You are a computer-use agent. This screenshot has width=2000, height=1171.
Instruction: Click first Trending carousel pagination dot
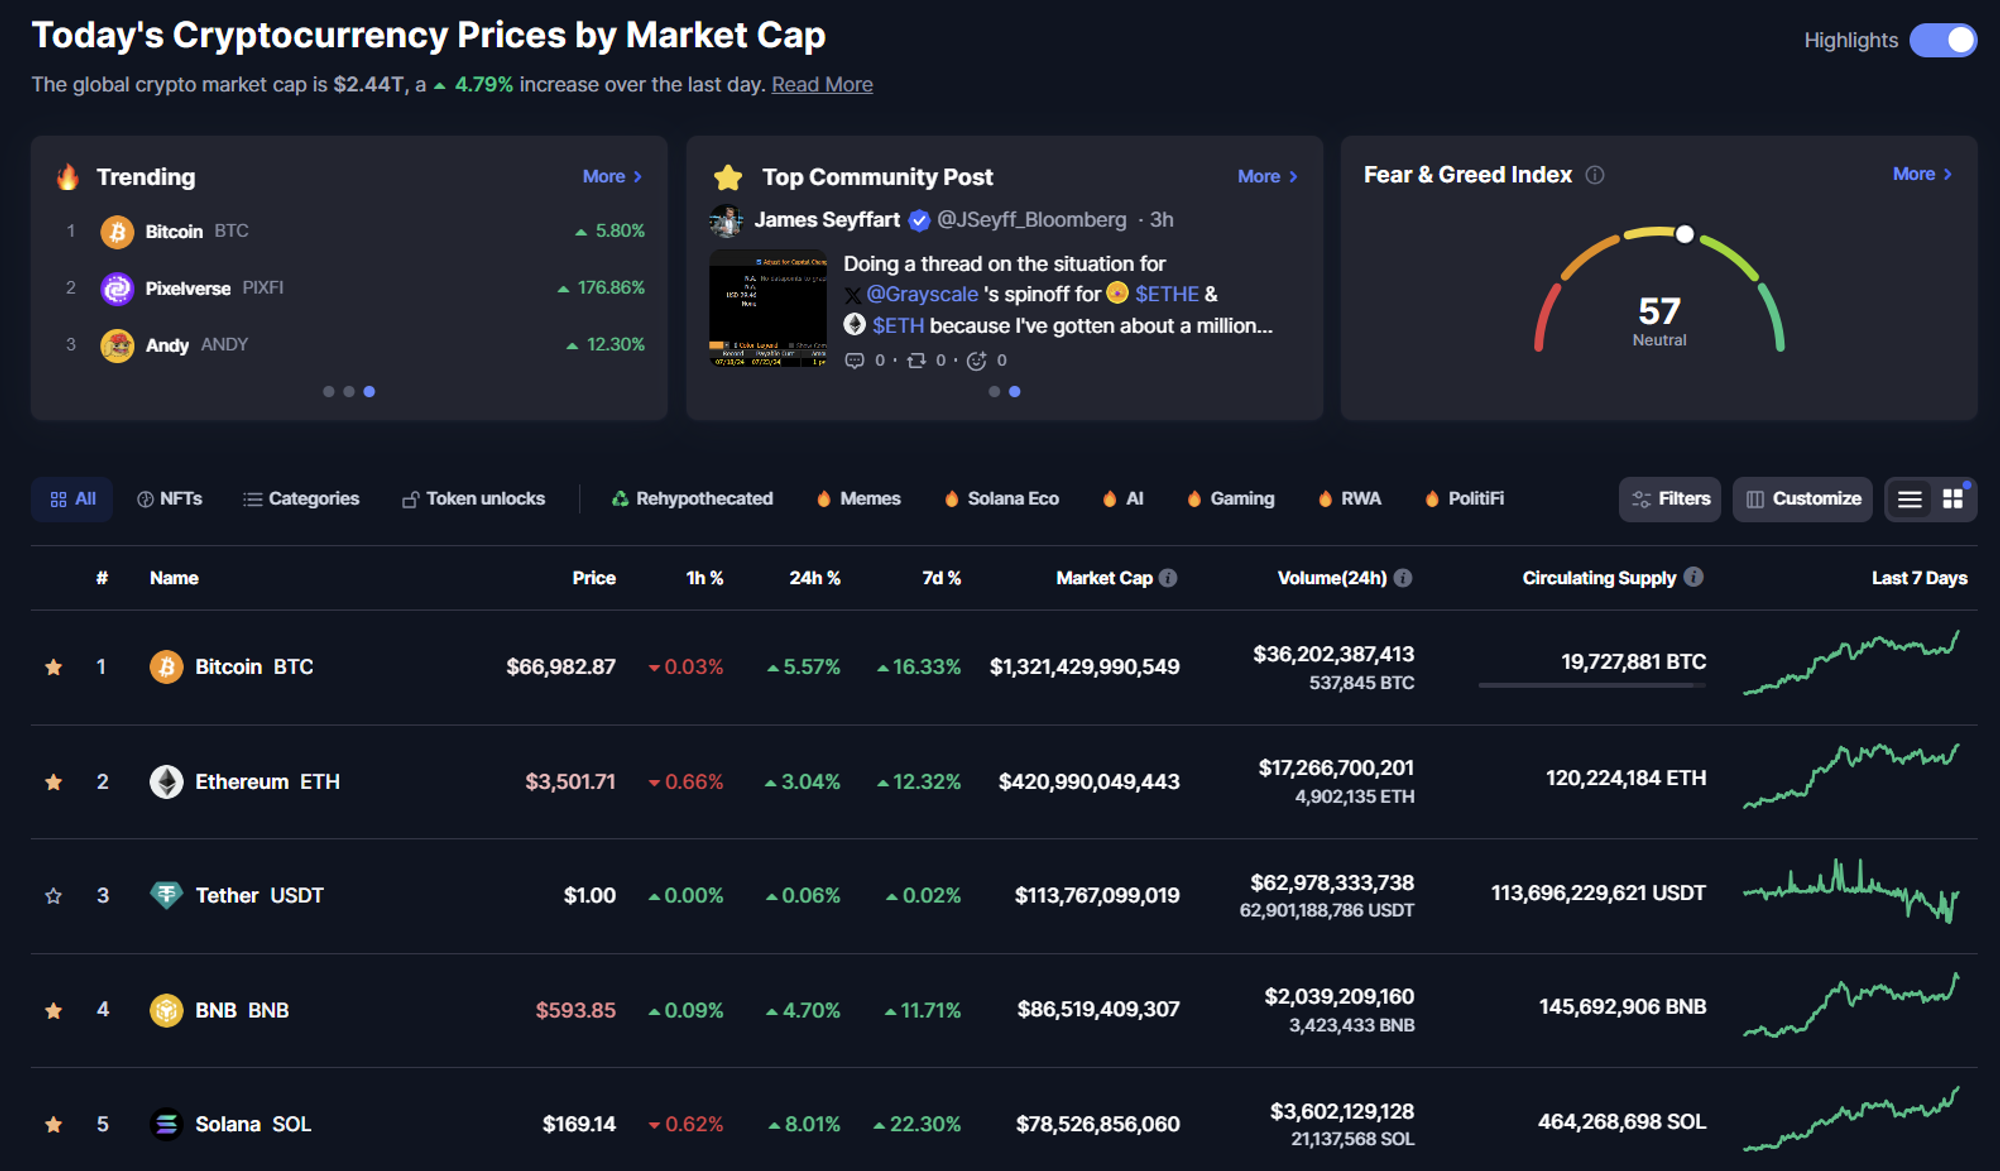[329, 392]
